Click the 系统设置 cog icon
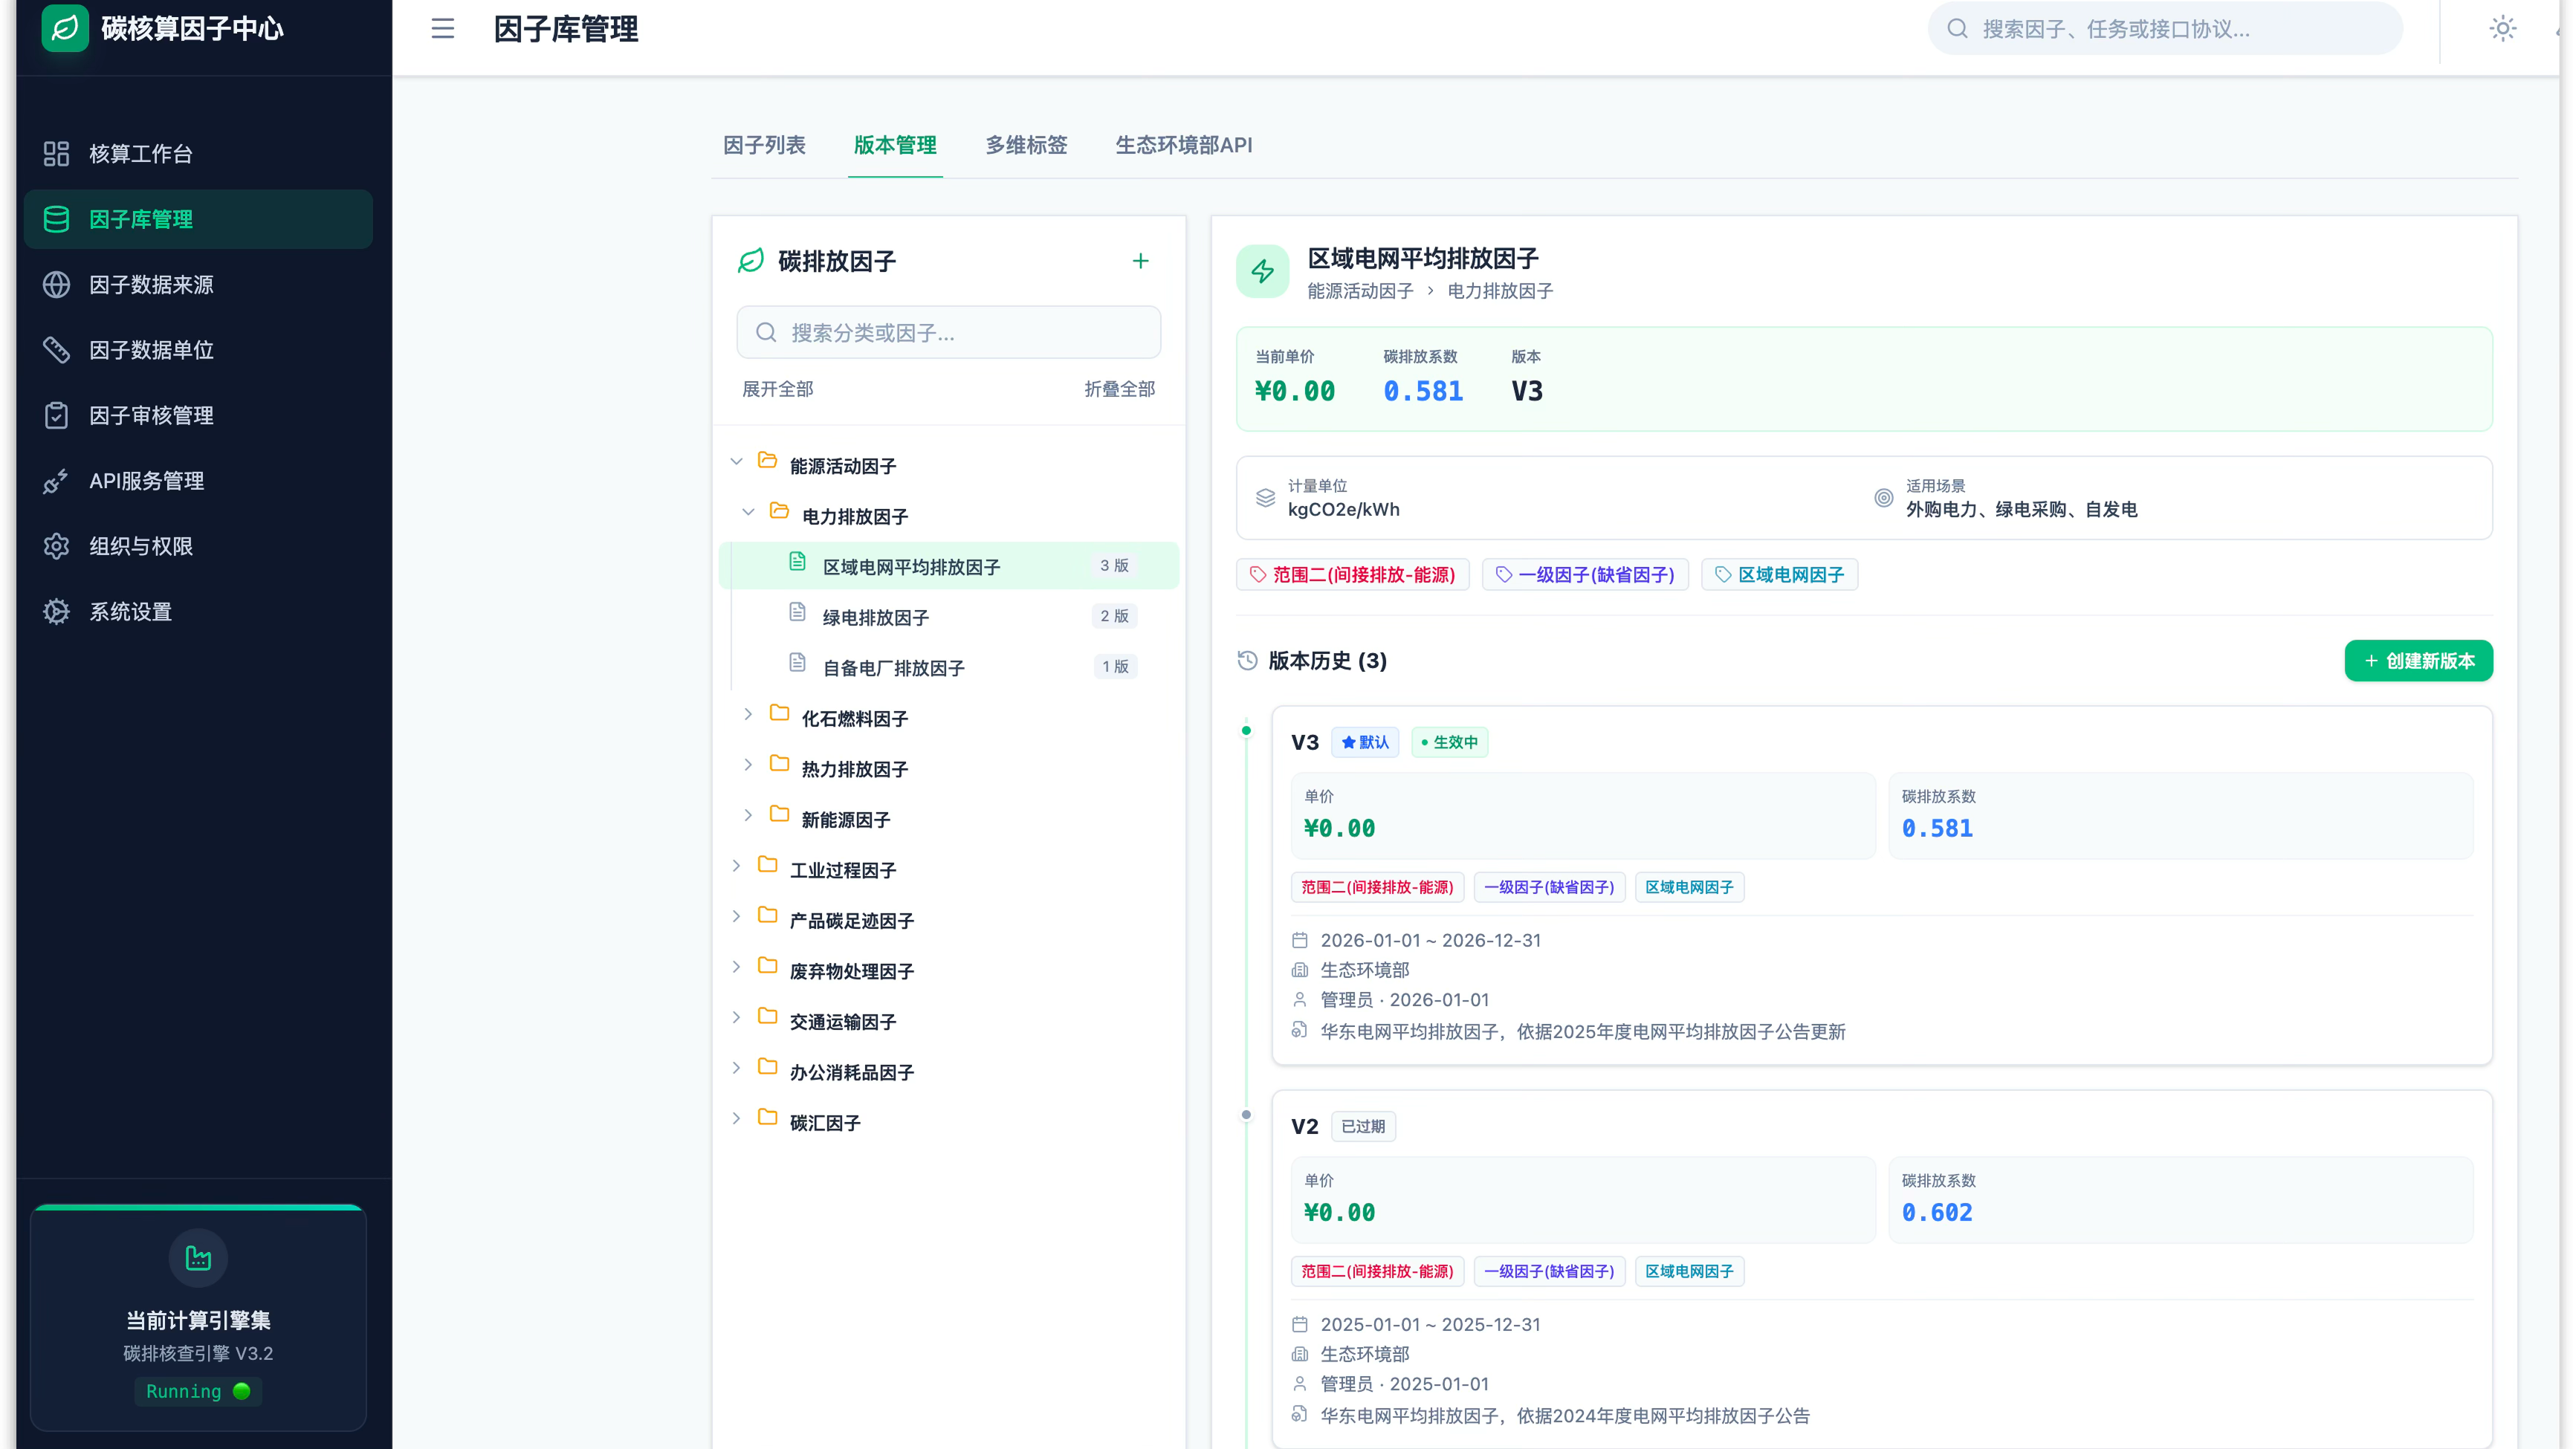Viewport: 2576px width, 1449px height. 56,611
